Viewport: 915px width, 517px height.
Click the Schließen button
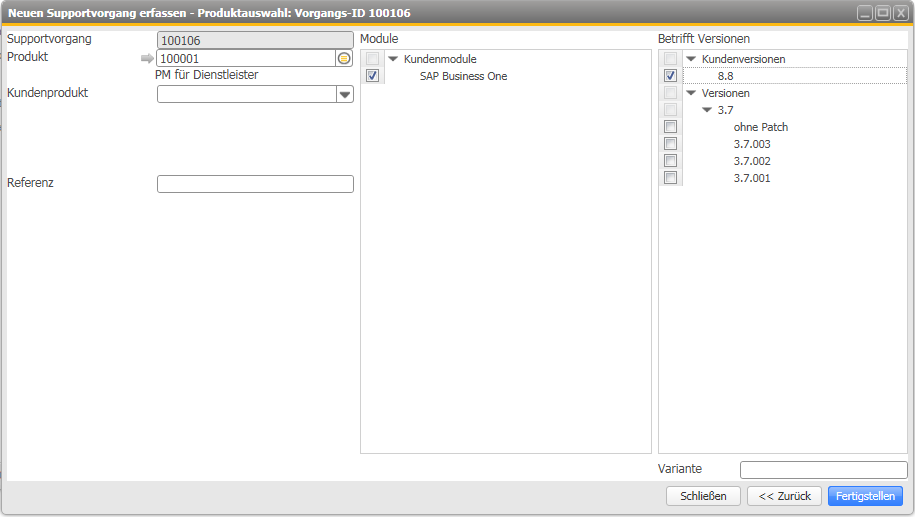[703, 496]
